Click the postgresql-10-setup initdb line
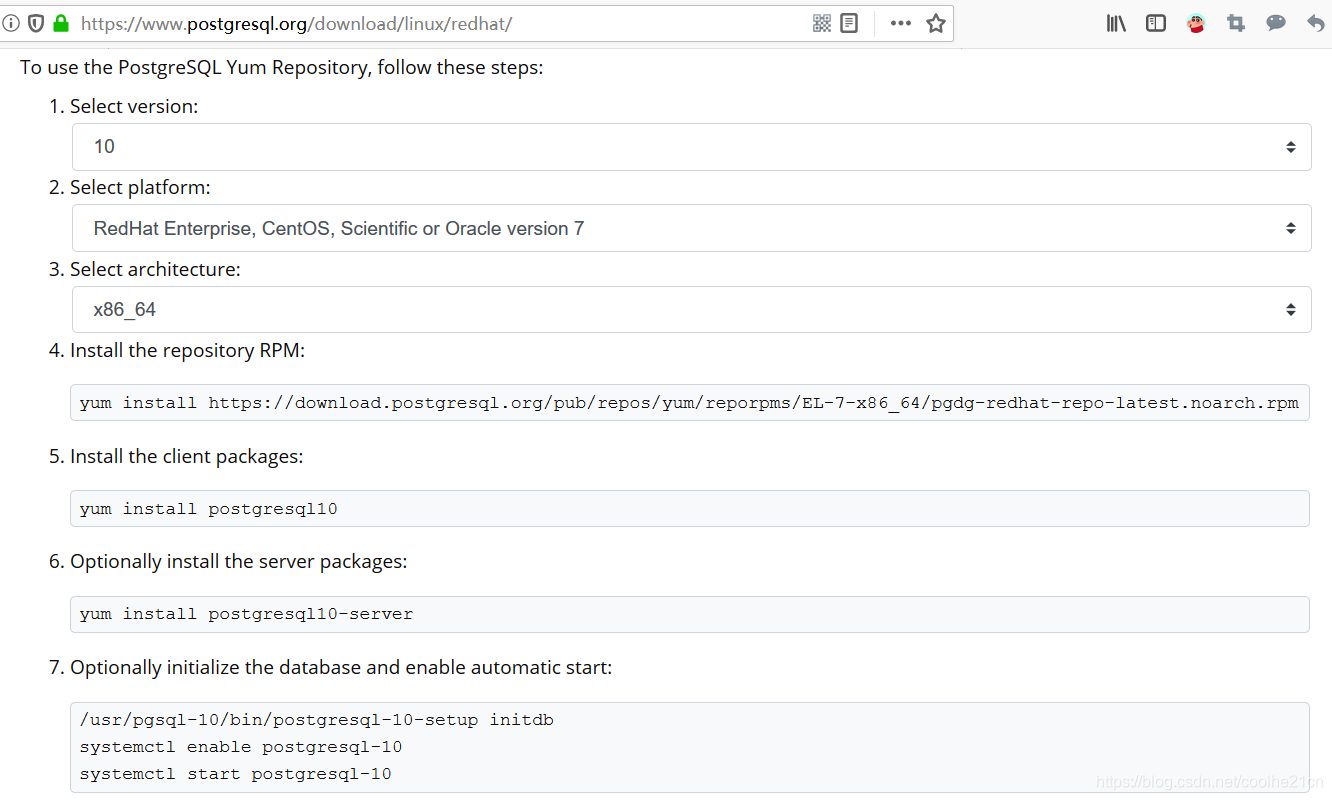Screen dimensions: 1332x800 (317, 720)
